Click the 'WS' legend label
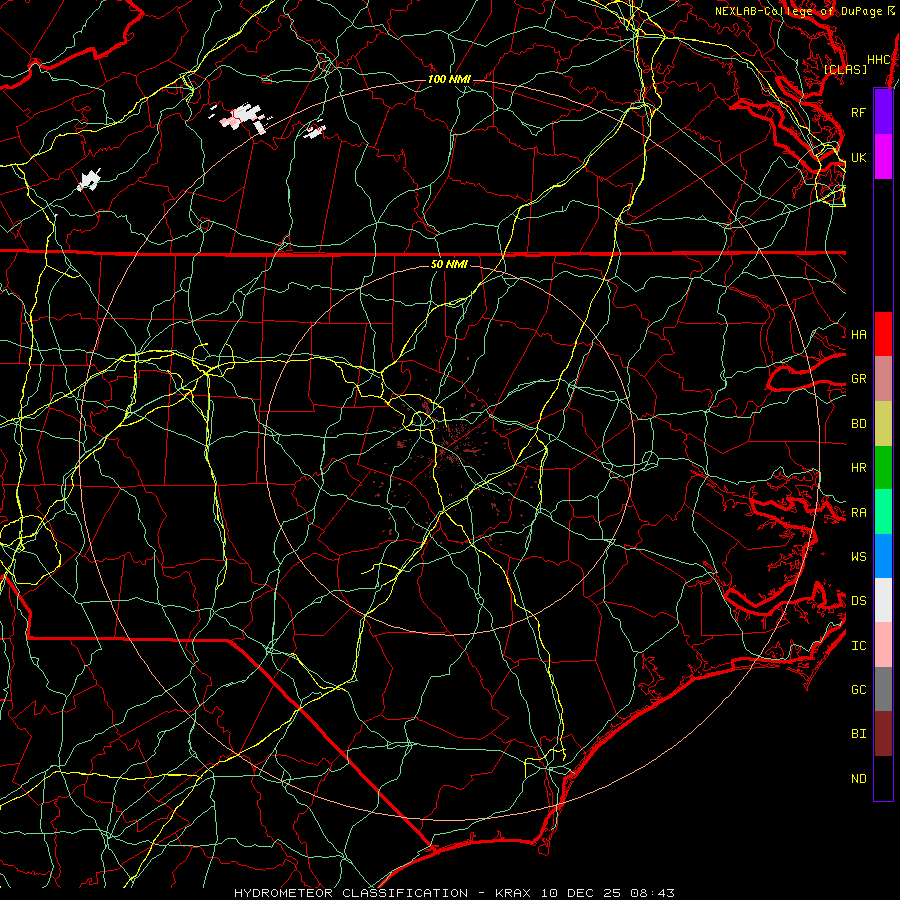 (x=858, y=556)
